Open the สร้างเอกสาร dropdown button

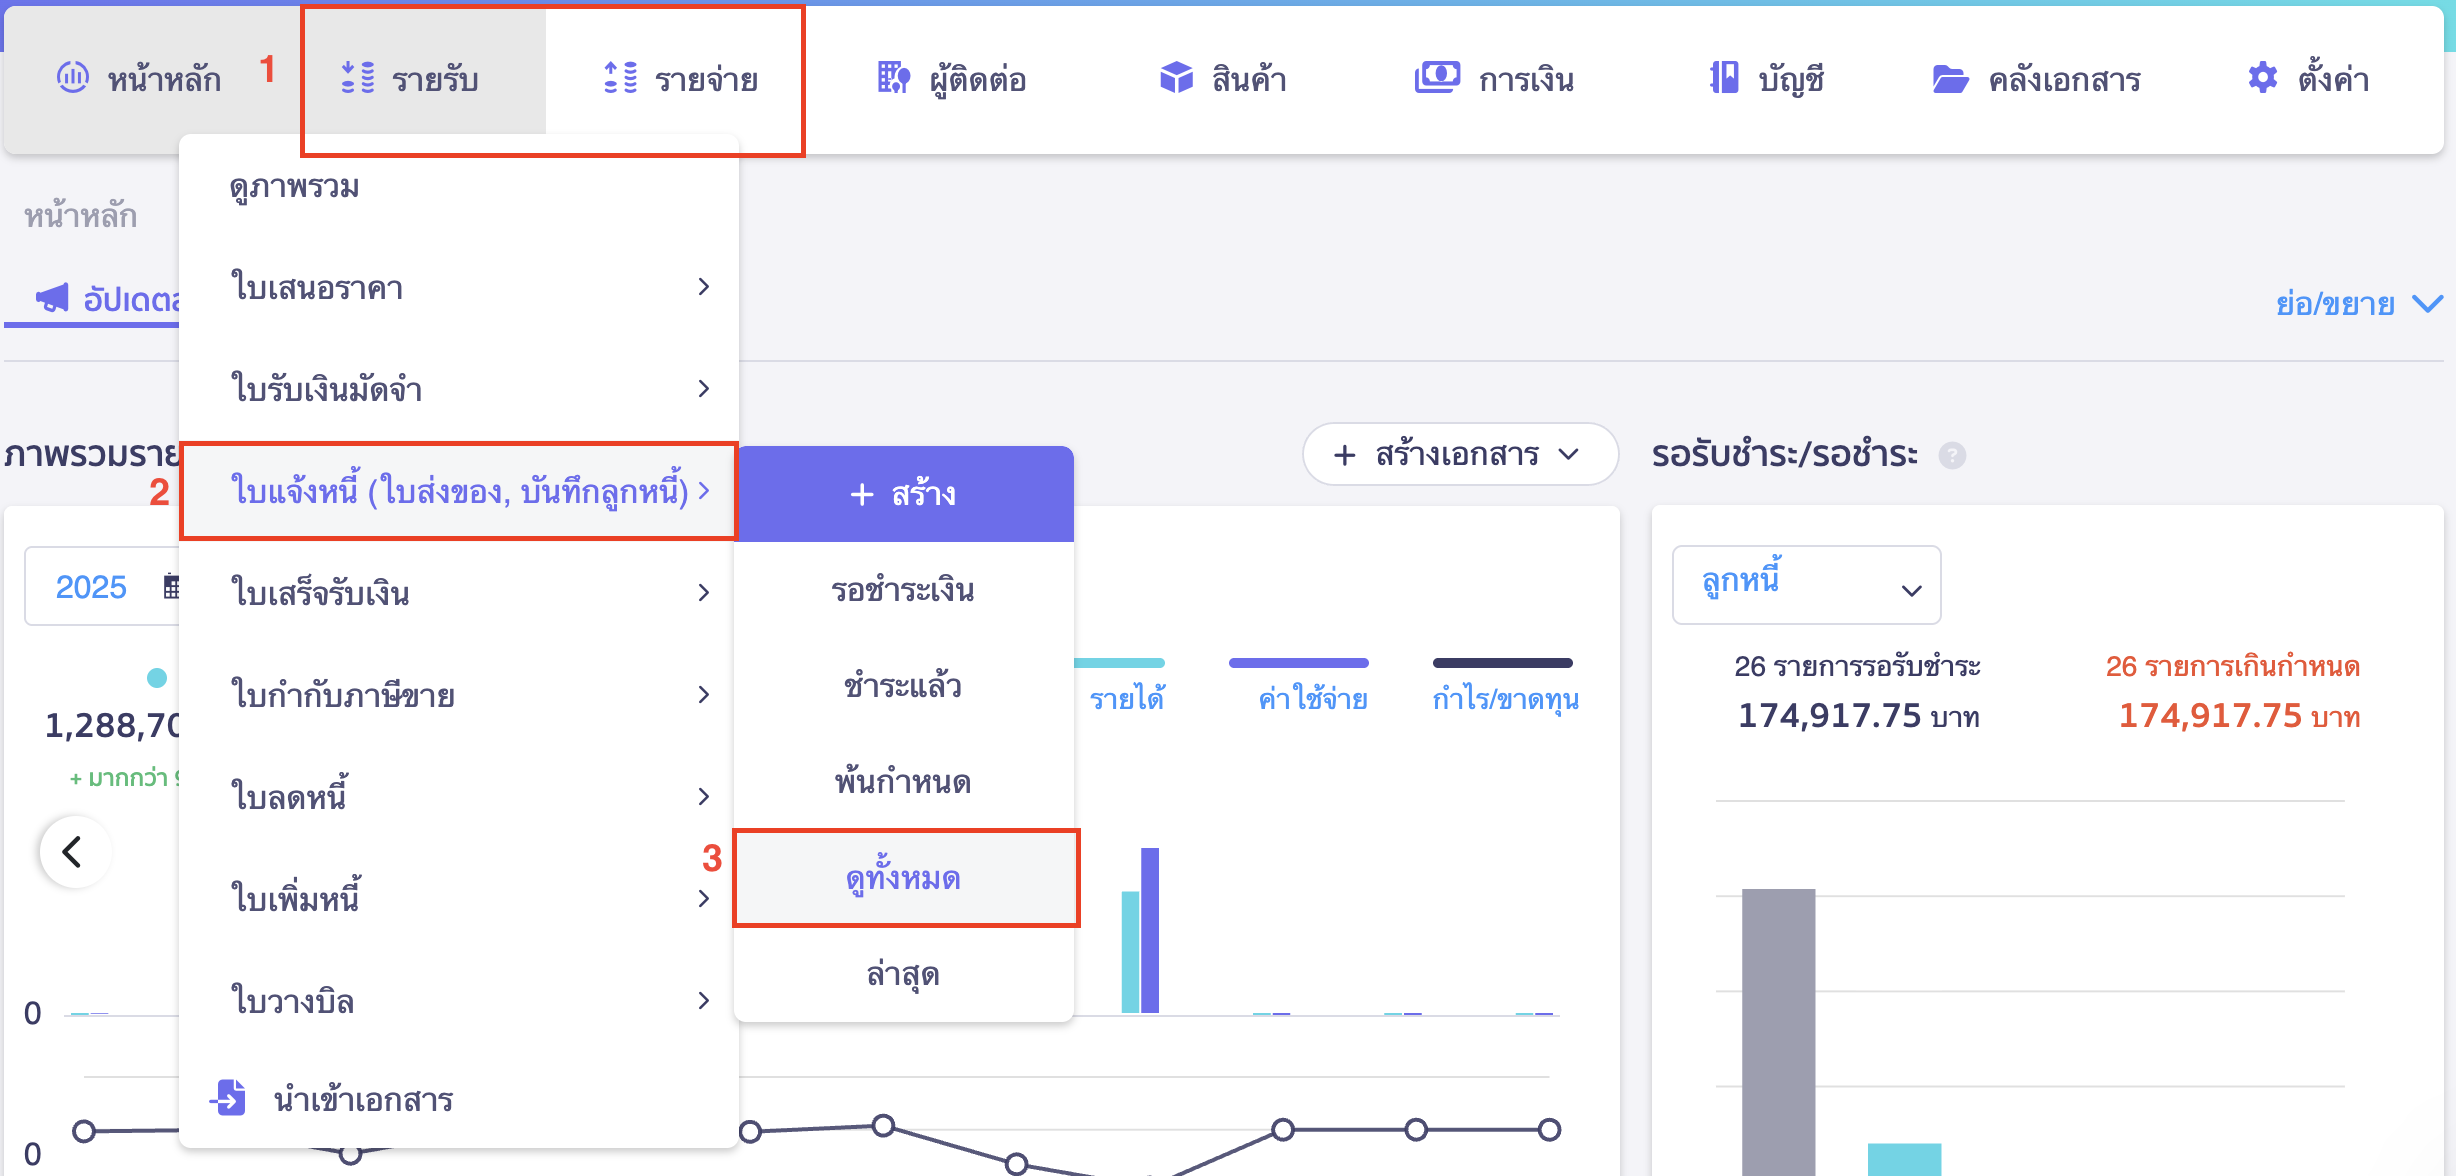coord(1460,455)
